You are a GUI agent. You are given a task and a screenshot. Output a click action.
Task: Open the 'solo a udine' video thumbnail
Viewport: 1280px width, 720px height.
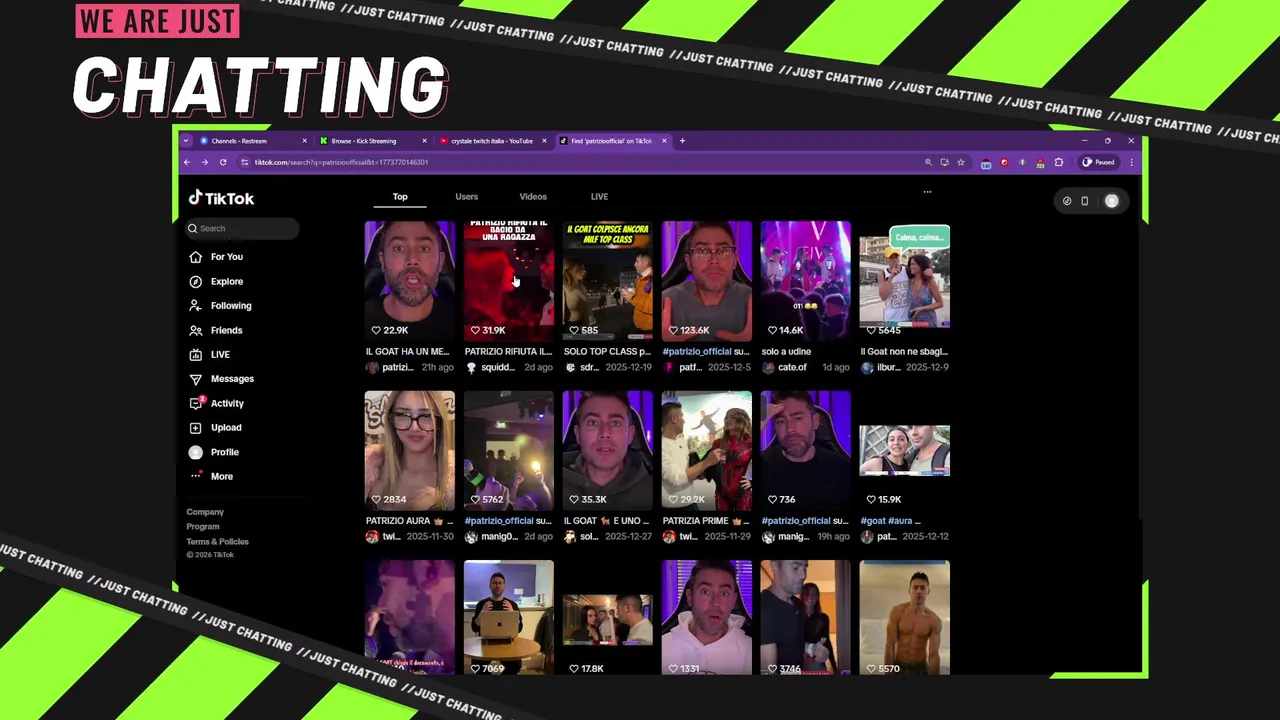tap(806, 281)
